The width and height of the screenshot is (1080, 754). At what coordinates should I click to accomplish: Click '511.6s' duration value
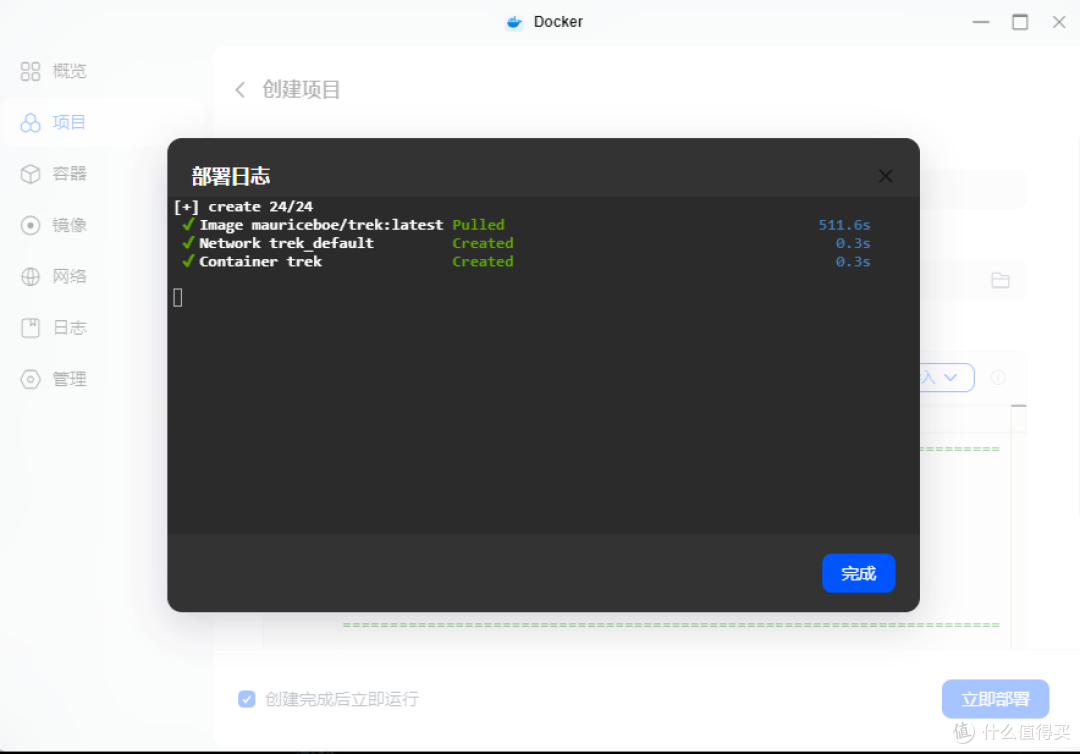pos(844,225)
